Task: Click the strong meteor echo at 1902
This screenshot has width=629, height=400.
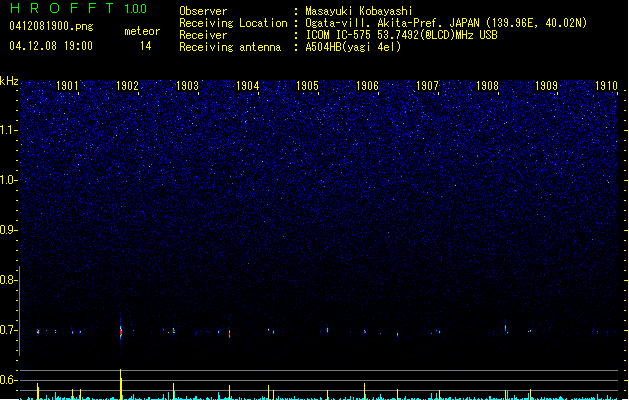Action: coord(121,331)
